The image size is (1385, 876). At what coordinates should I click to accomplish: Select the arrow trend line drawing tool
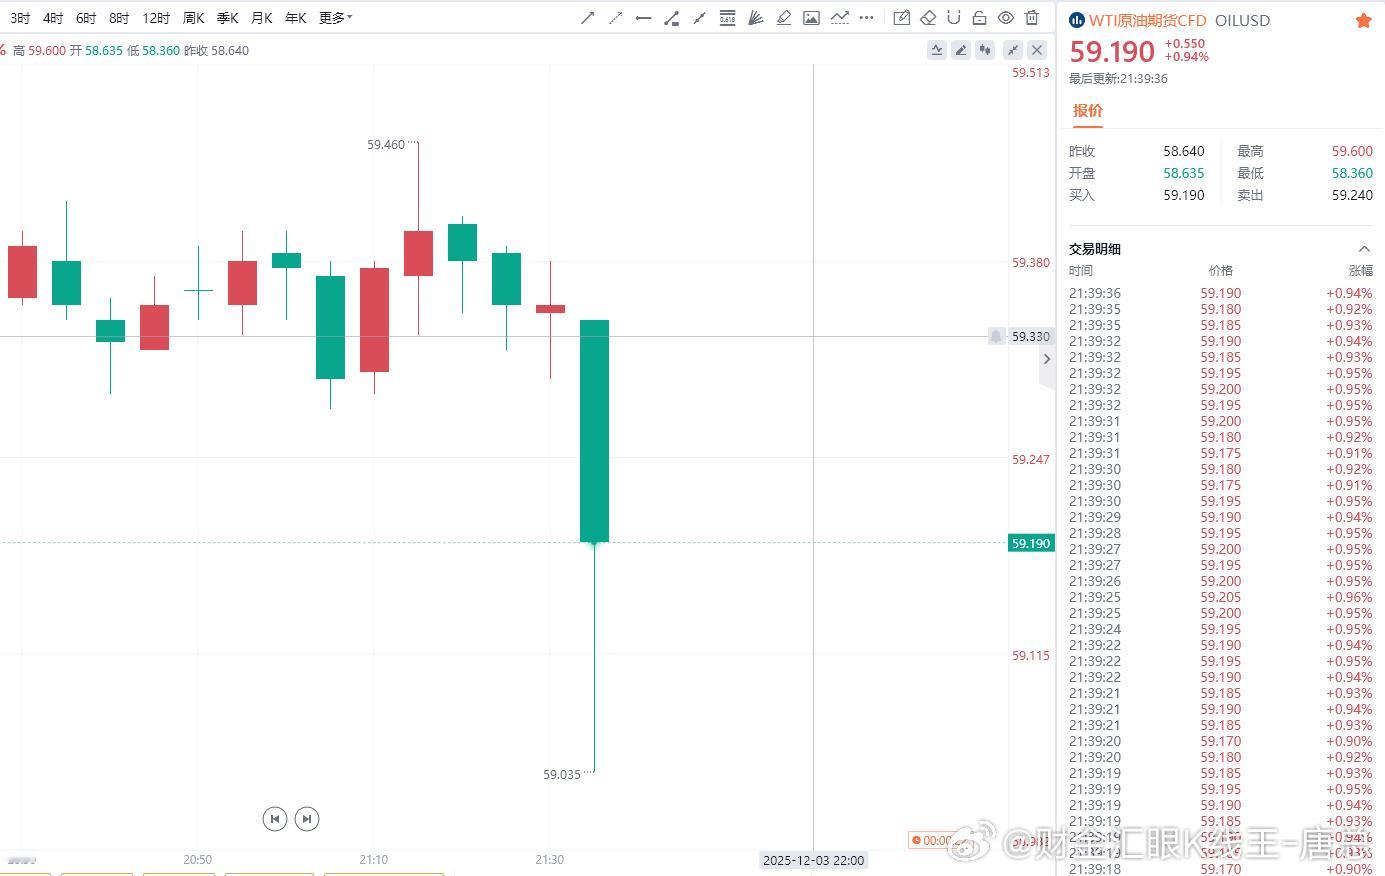tap(588, 18)
